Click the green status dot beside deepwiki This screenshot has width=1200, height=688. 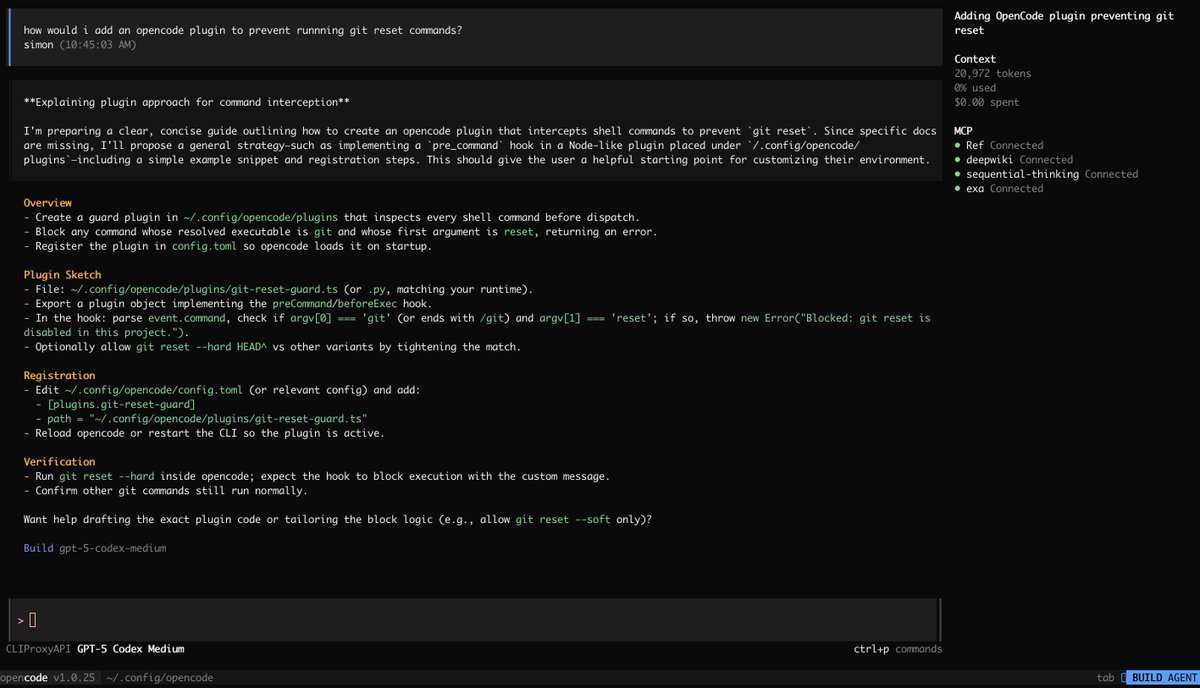[x=958, y=160]
